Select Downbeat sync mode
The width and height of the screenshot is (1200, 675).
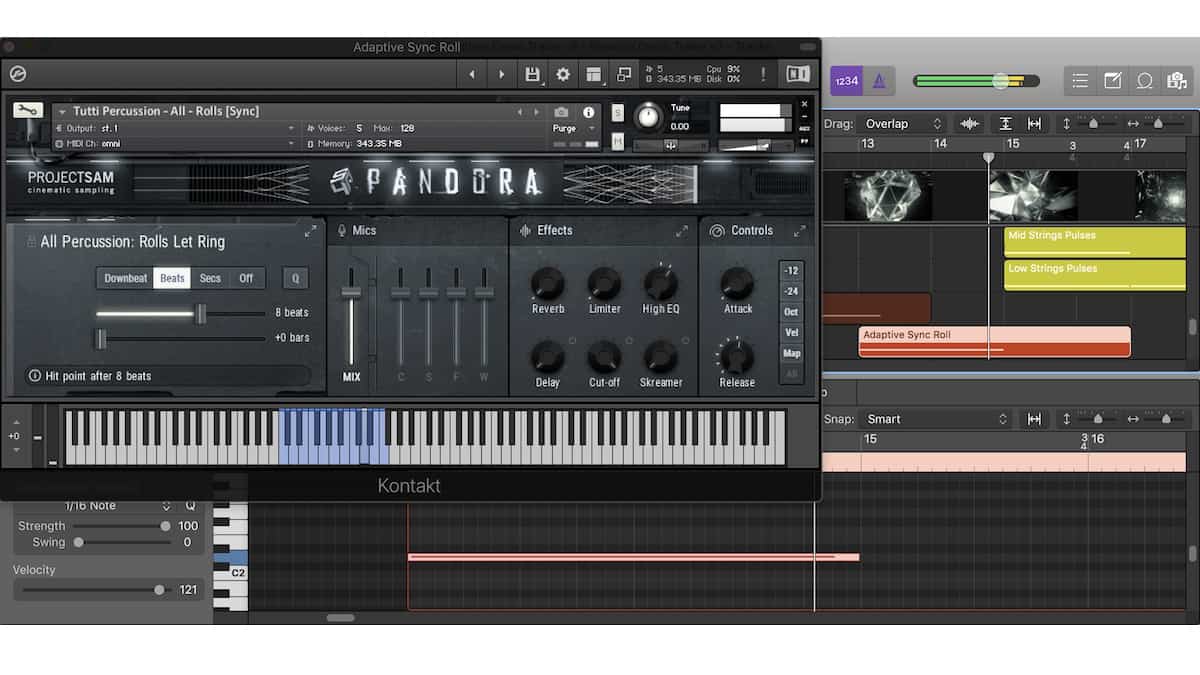(126, 278)
